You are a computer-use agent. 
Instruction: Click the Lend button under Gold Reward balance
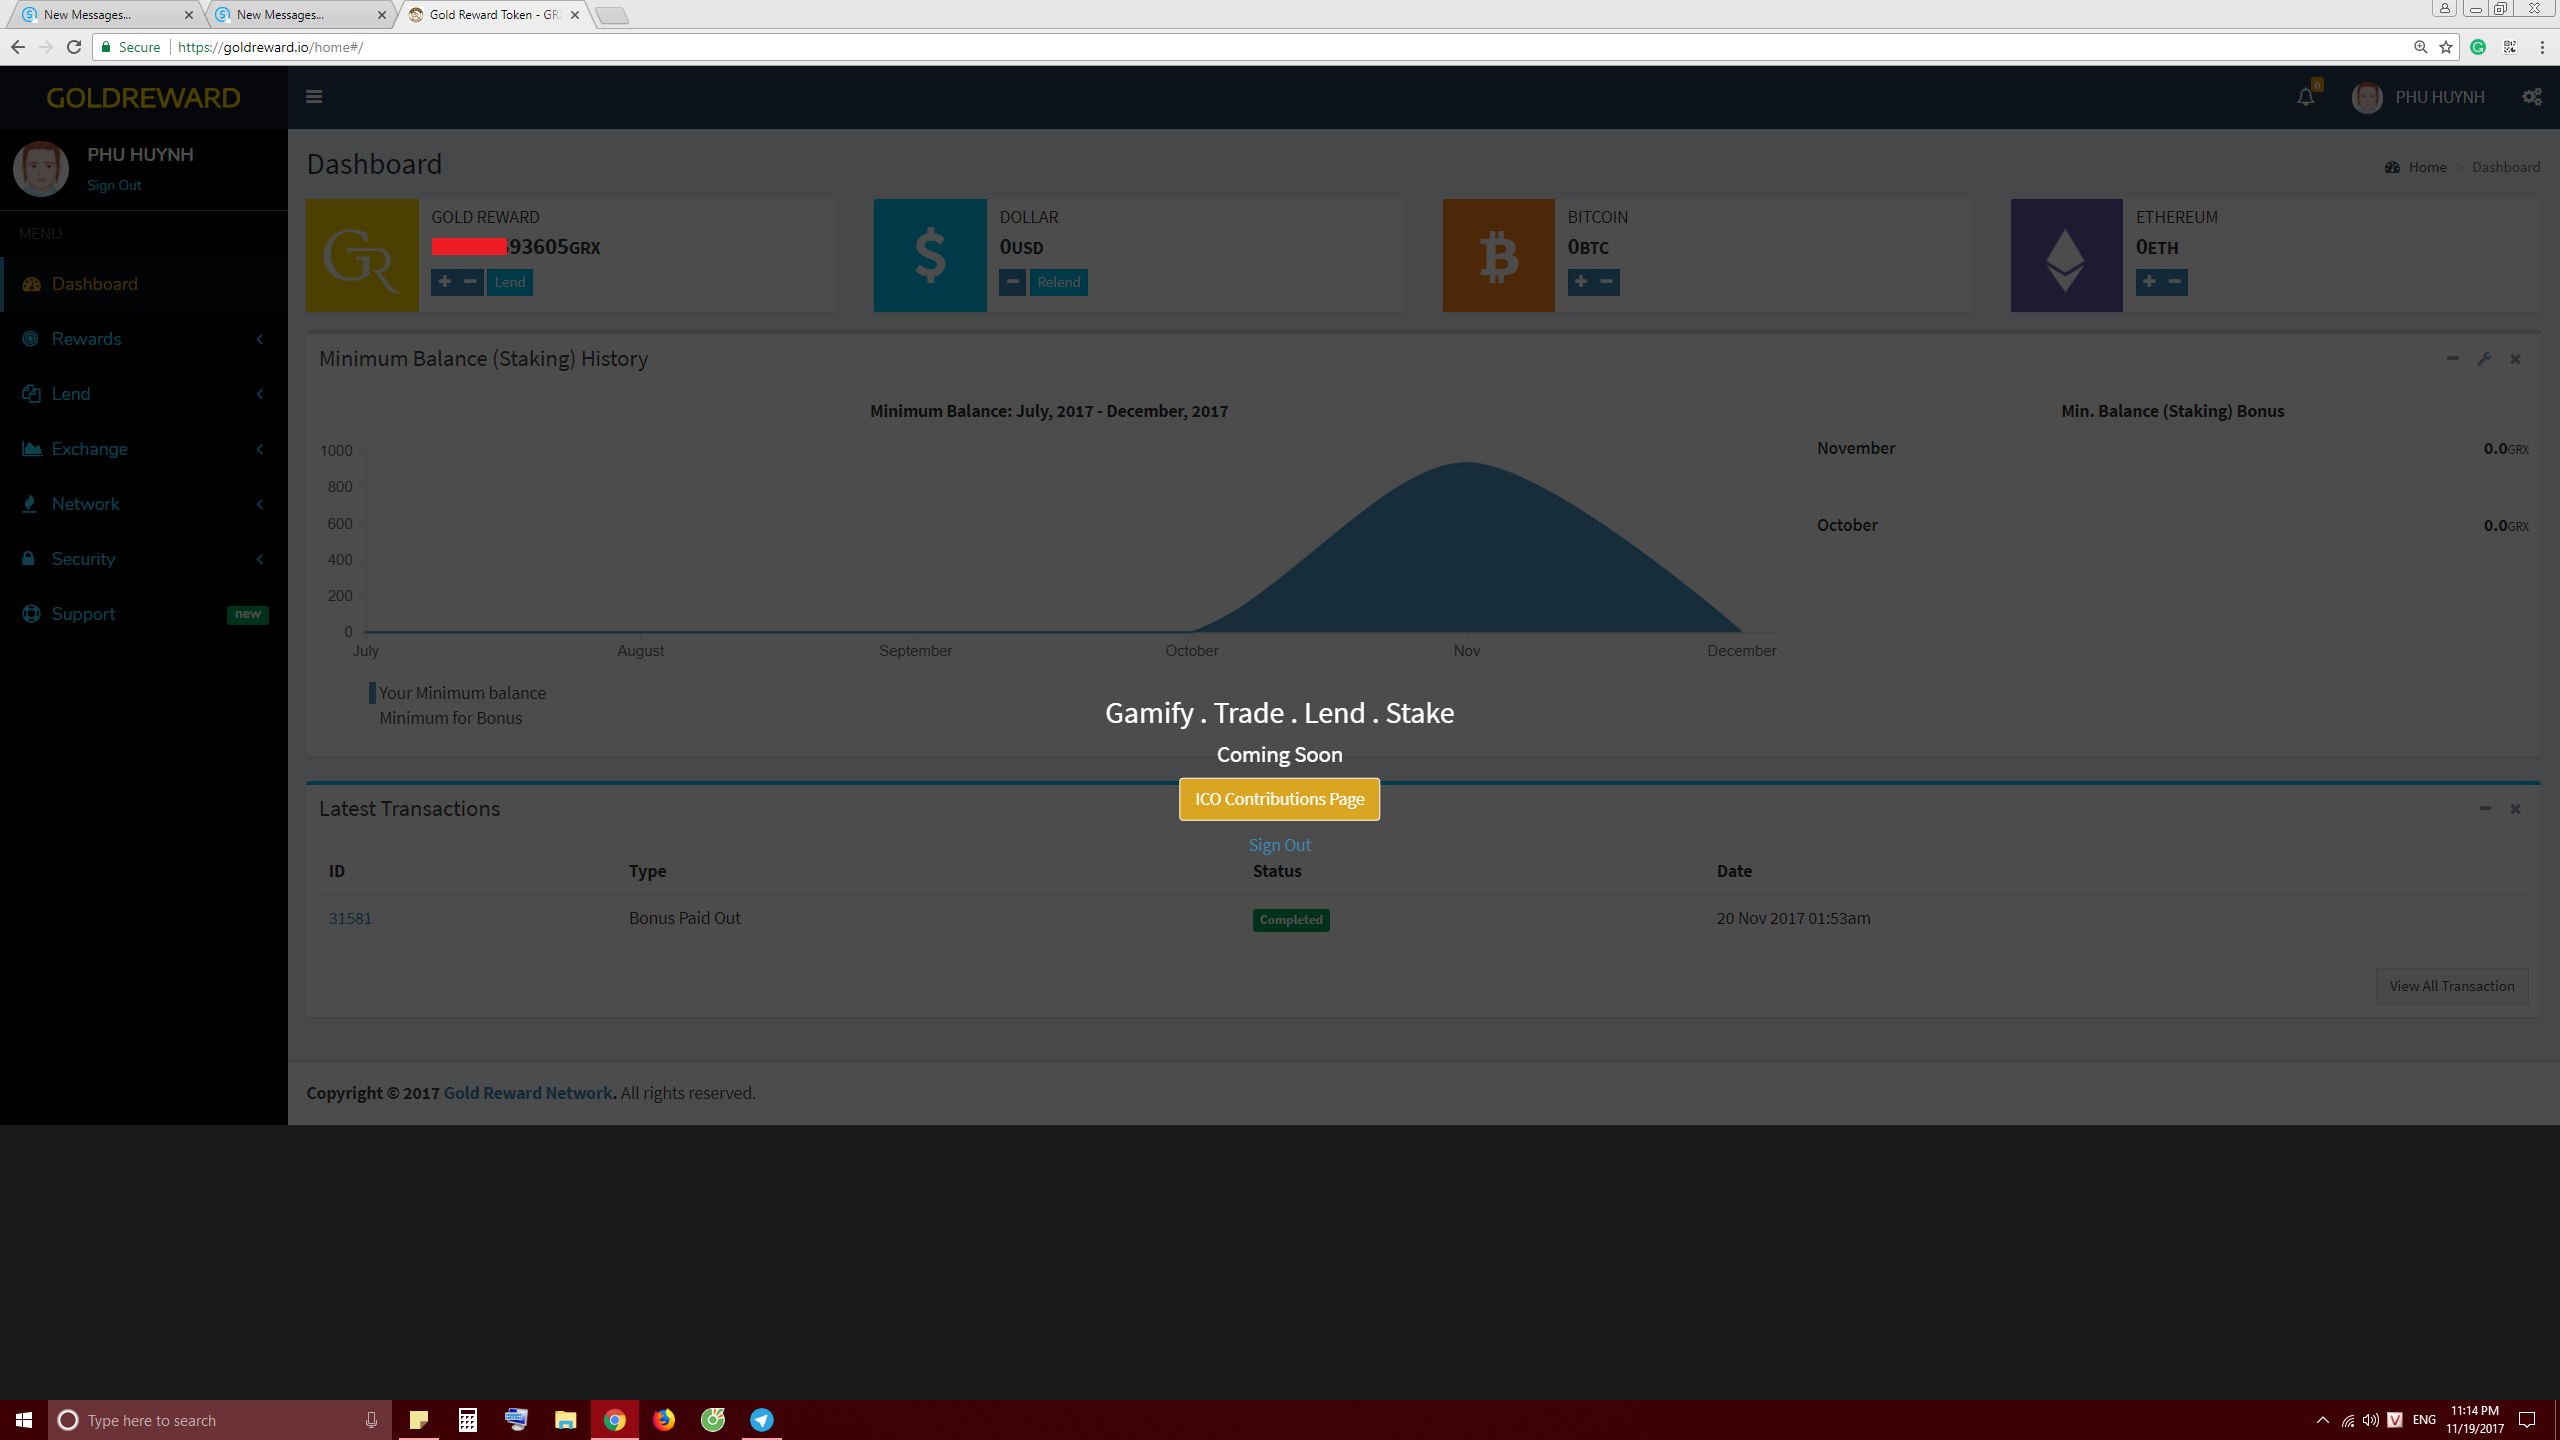tap(508, 281)
